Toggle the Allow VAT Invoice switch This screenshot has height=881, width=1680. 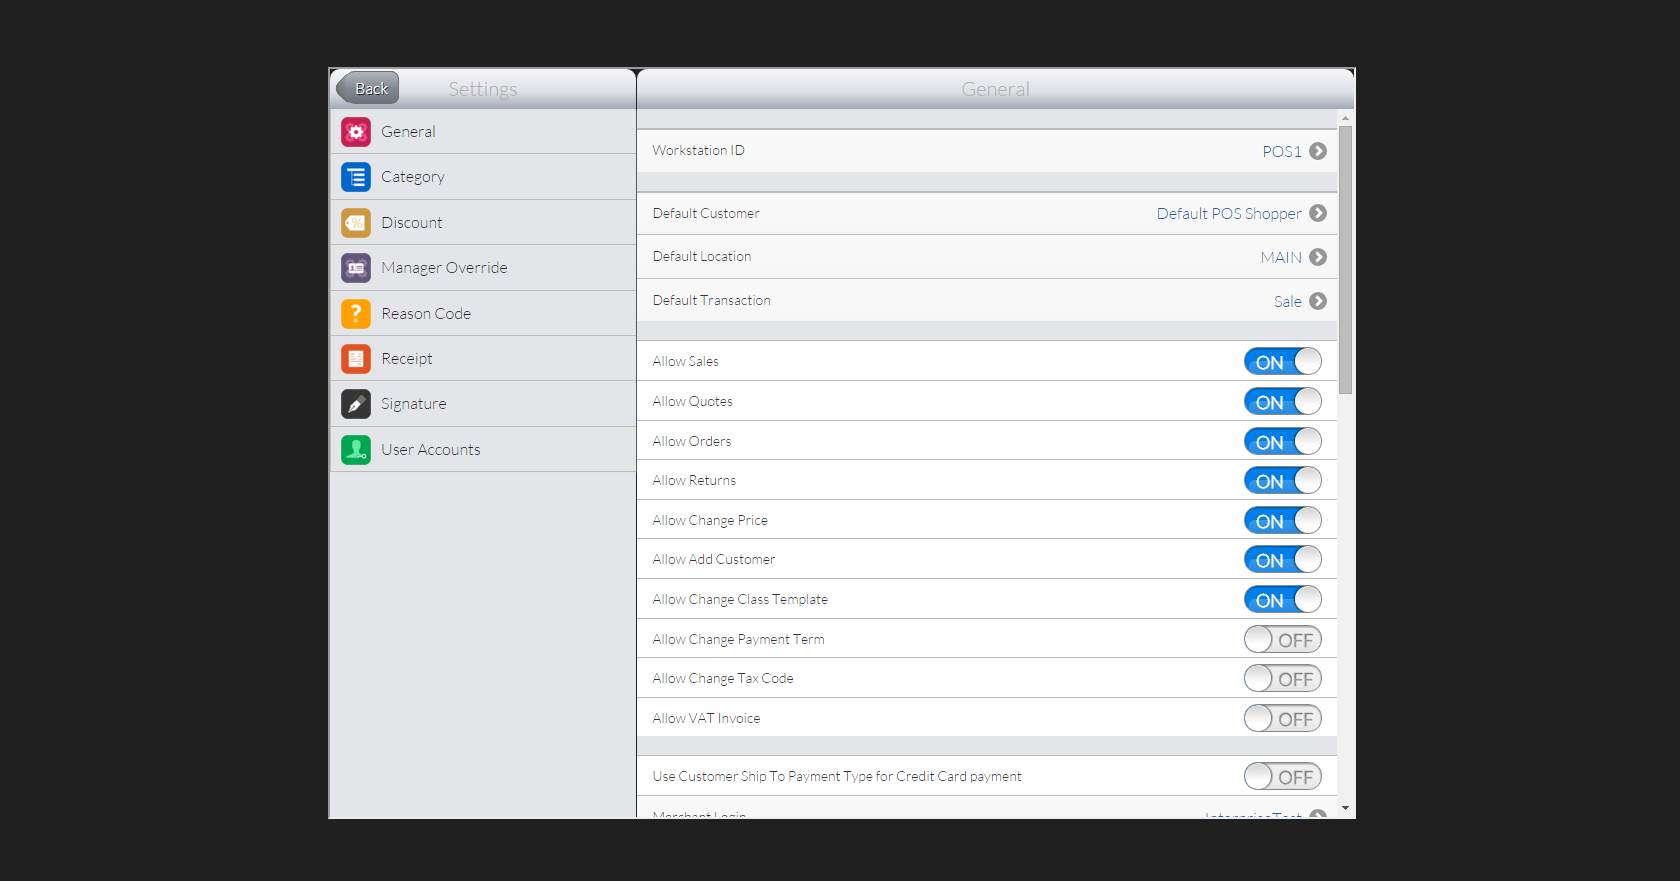pos(1282,719)
